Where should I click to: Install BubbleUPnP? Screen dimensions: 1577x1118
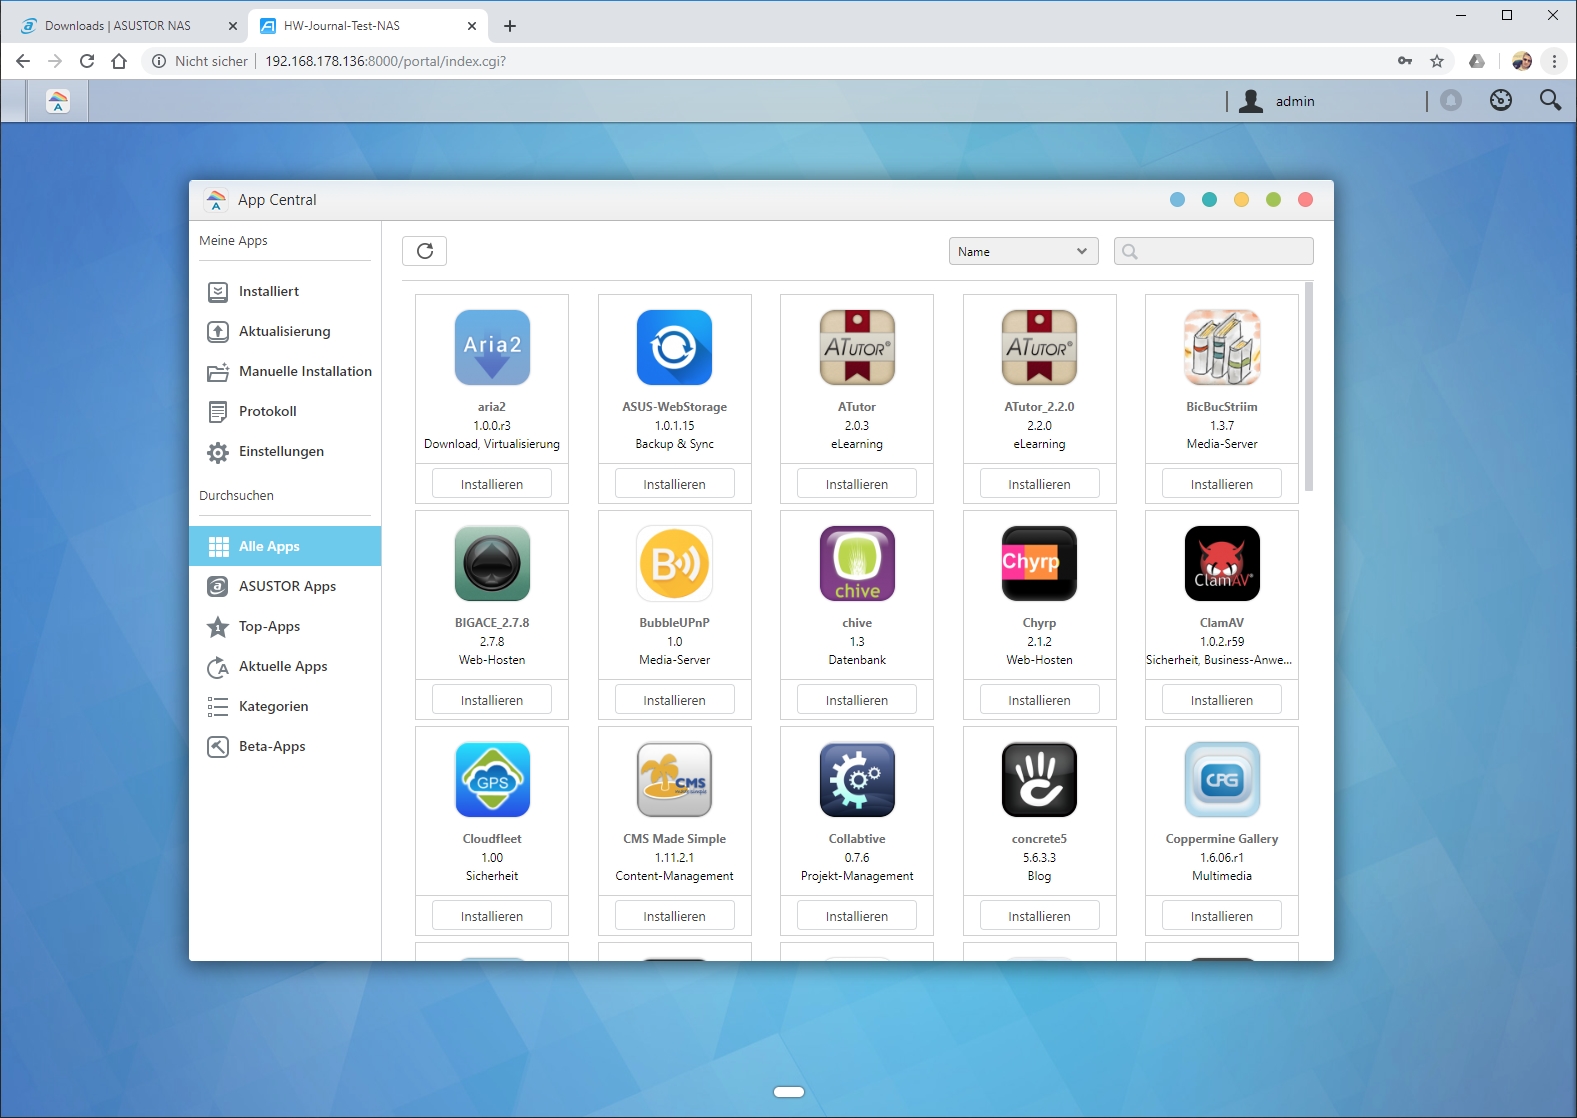[x=674, y=700]
